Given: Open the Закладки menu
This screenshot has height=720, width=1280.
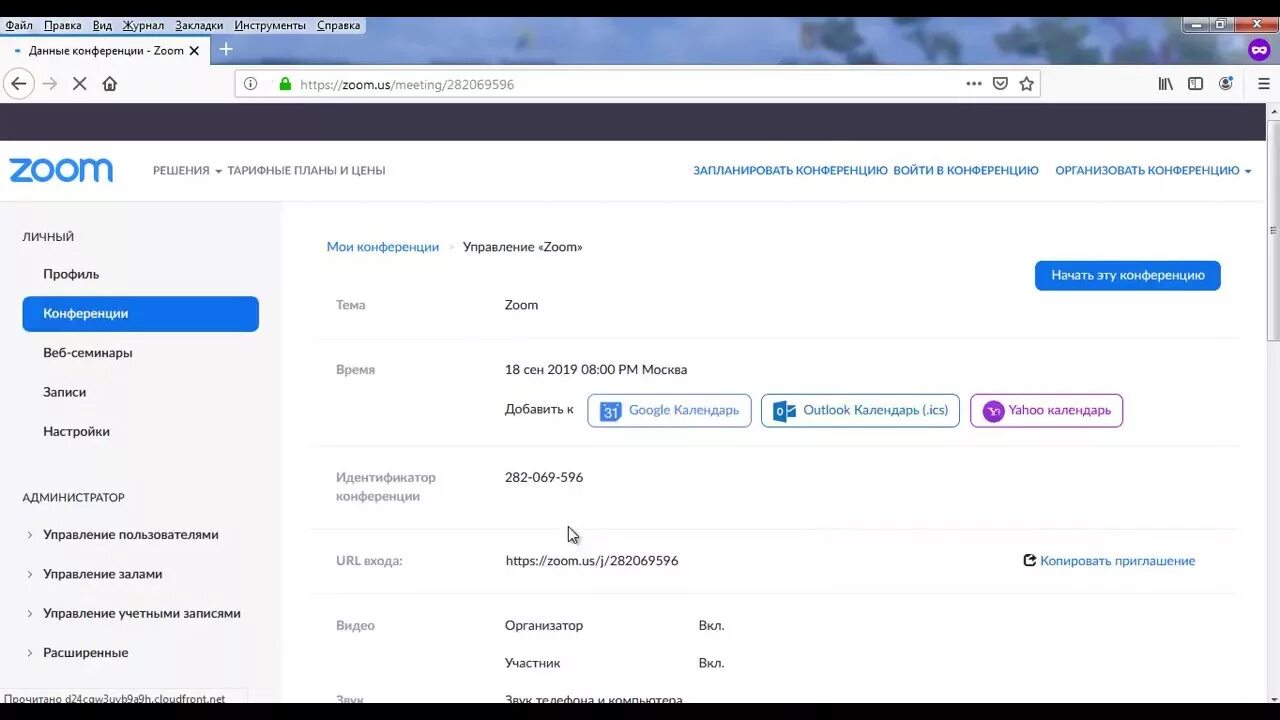Looking at the screenshot, I should (x=199, y=25).
